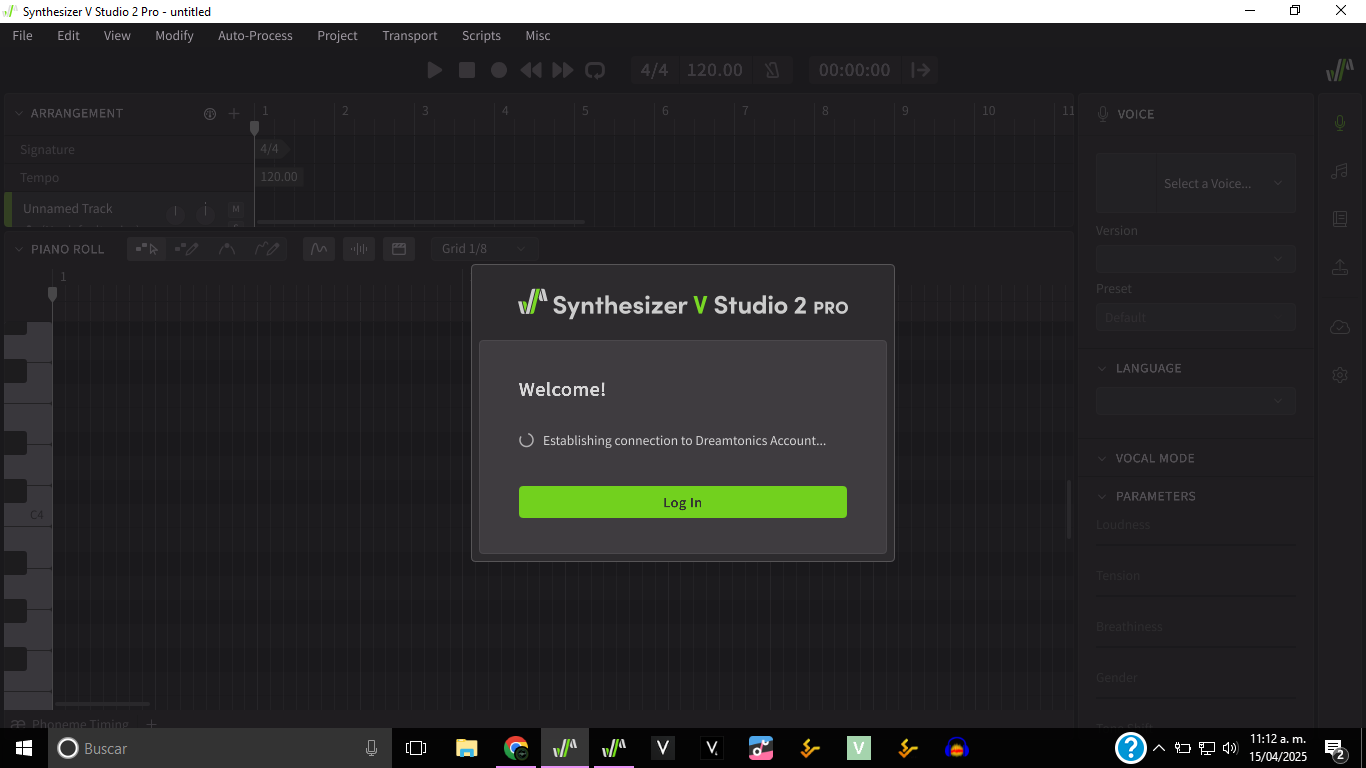Viewport: 1366px width, 768px height.
Task: Open Google Chrome from the taskbar
Action: tap(516, 748)
